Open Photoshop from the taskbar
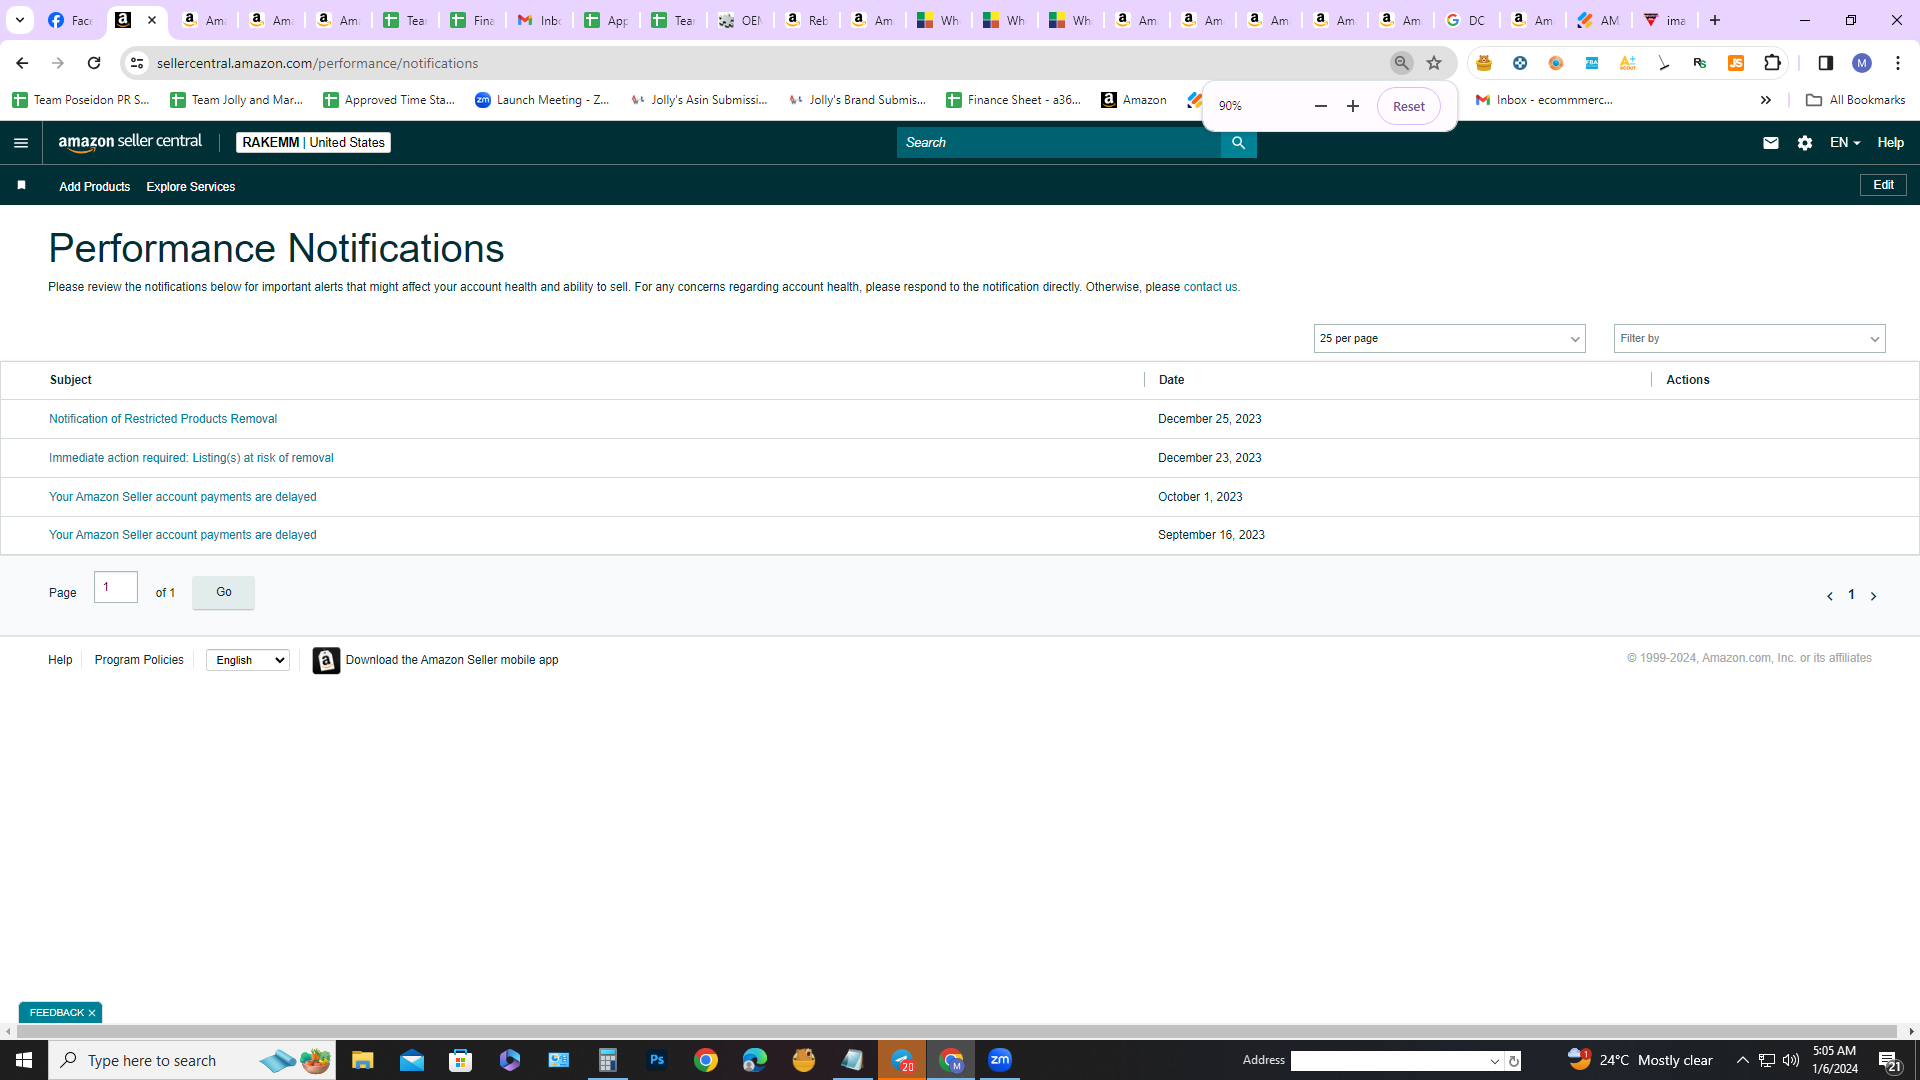 tap(657, 1060)
